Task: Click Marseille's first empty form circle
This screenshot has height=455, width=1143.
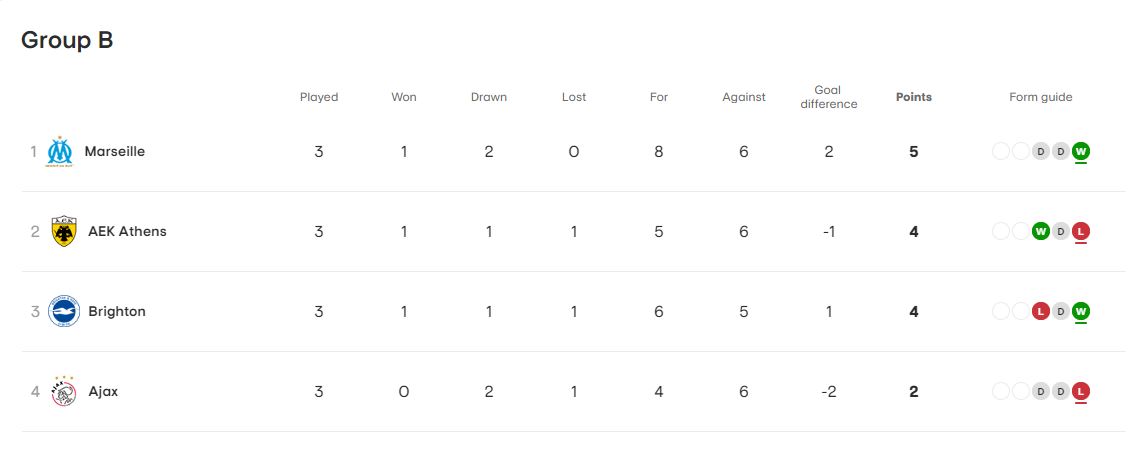Action: pyautogui.click(x=1000, y=152)
